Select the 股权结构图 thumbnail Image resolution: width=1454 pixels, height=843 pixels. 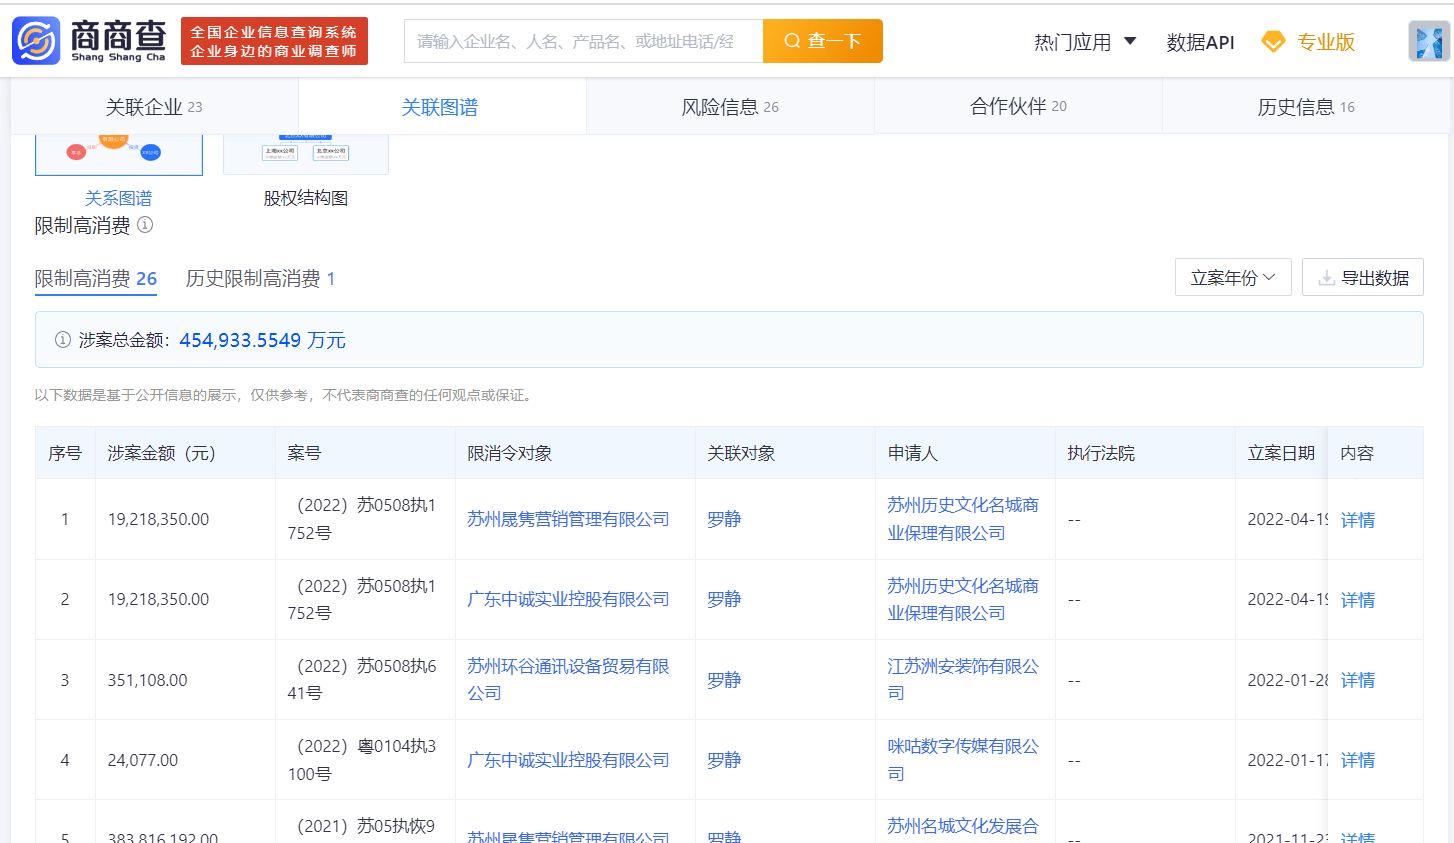pyautogui.click(x=306, y=154)
